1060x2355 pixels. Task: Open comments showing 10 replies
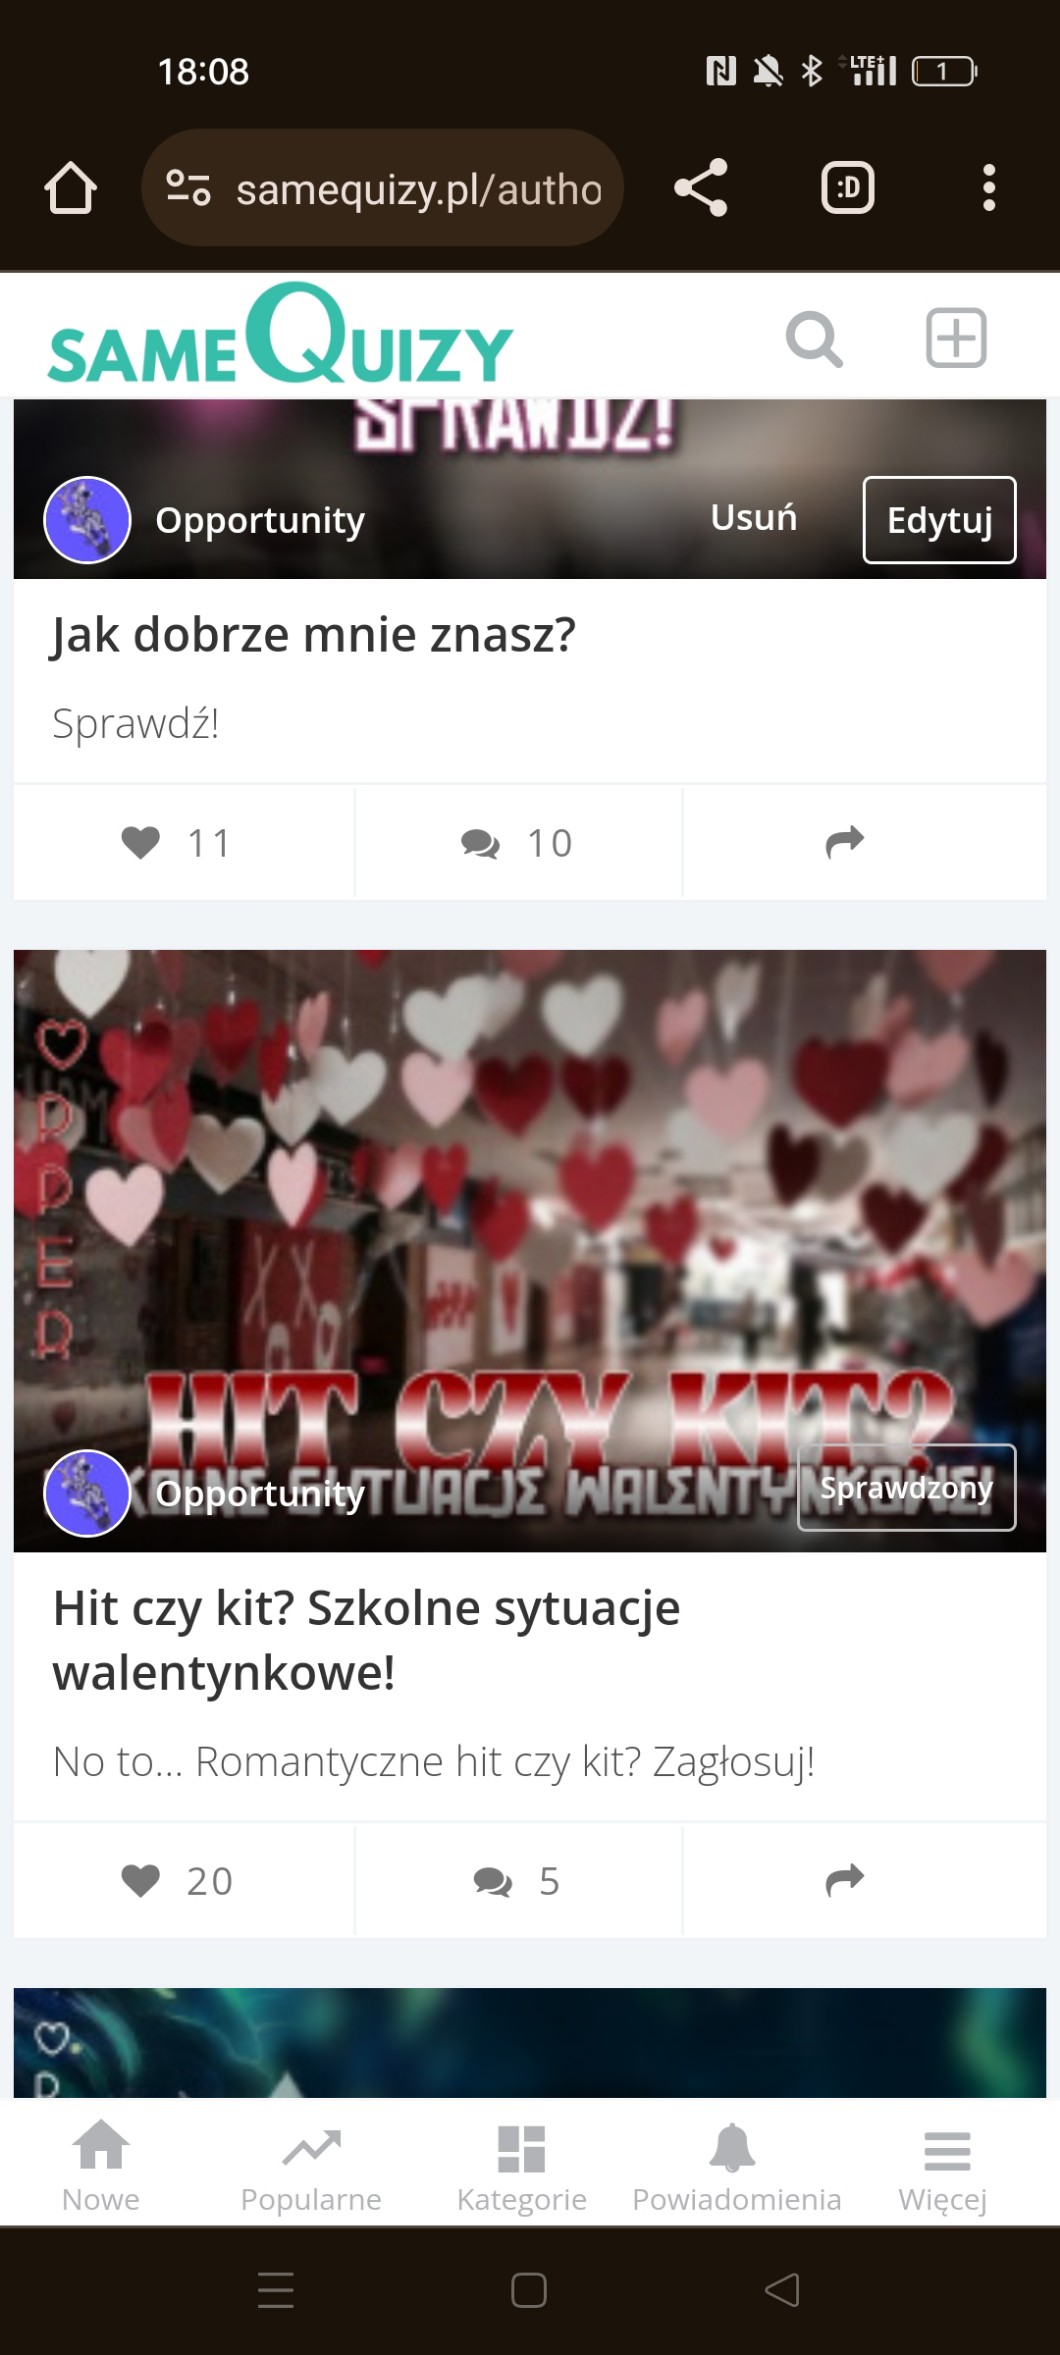pos(518,843)
